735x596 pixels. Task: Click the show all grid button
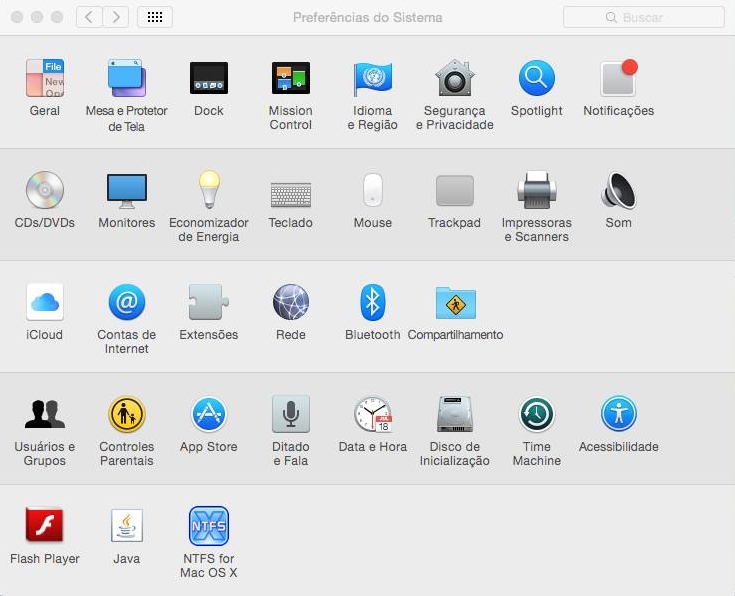coord(155,17)
